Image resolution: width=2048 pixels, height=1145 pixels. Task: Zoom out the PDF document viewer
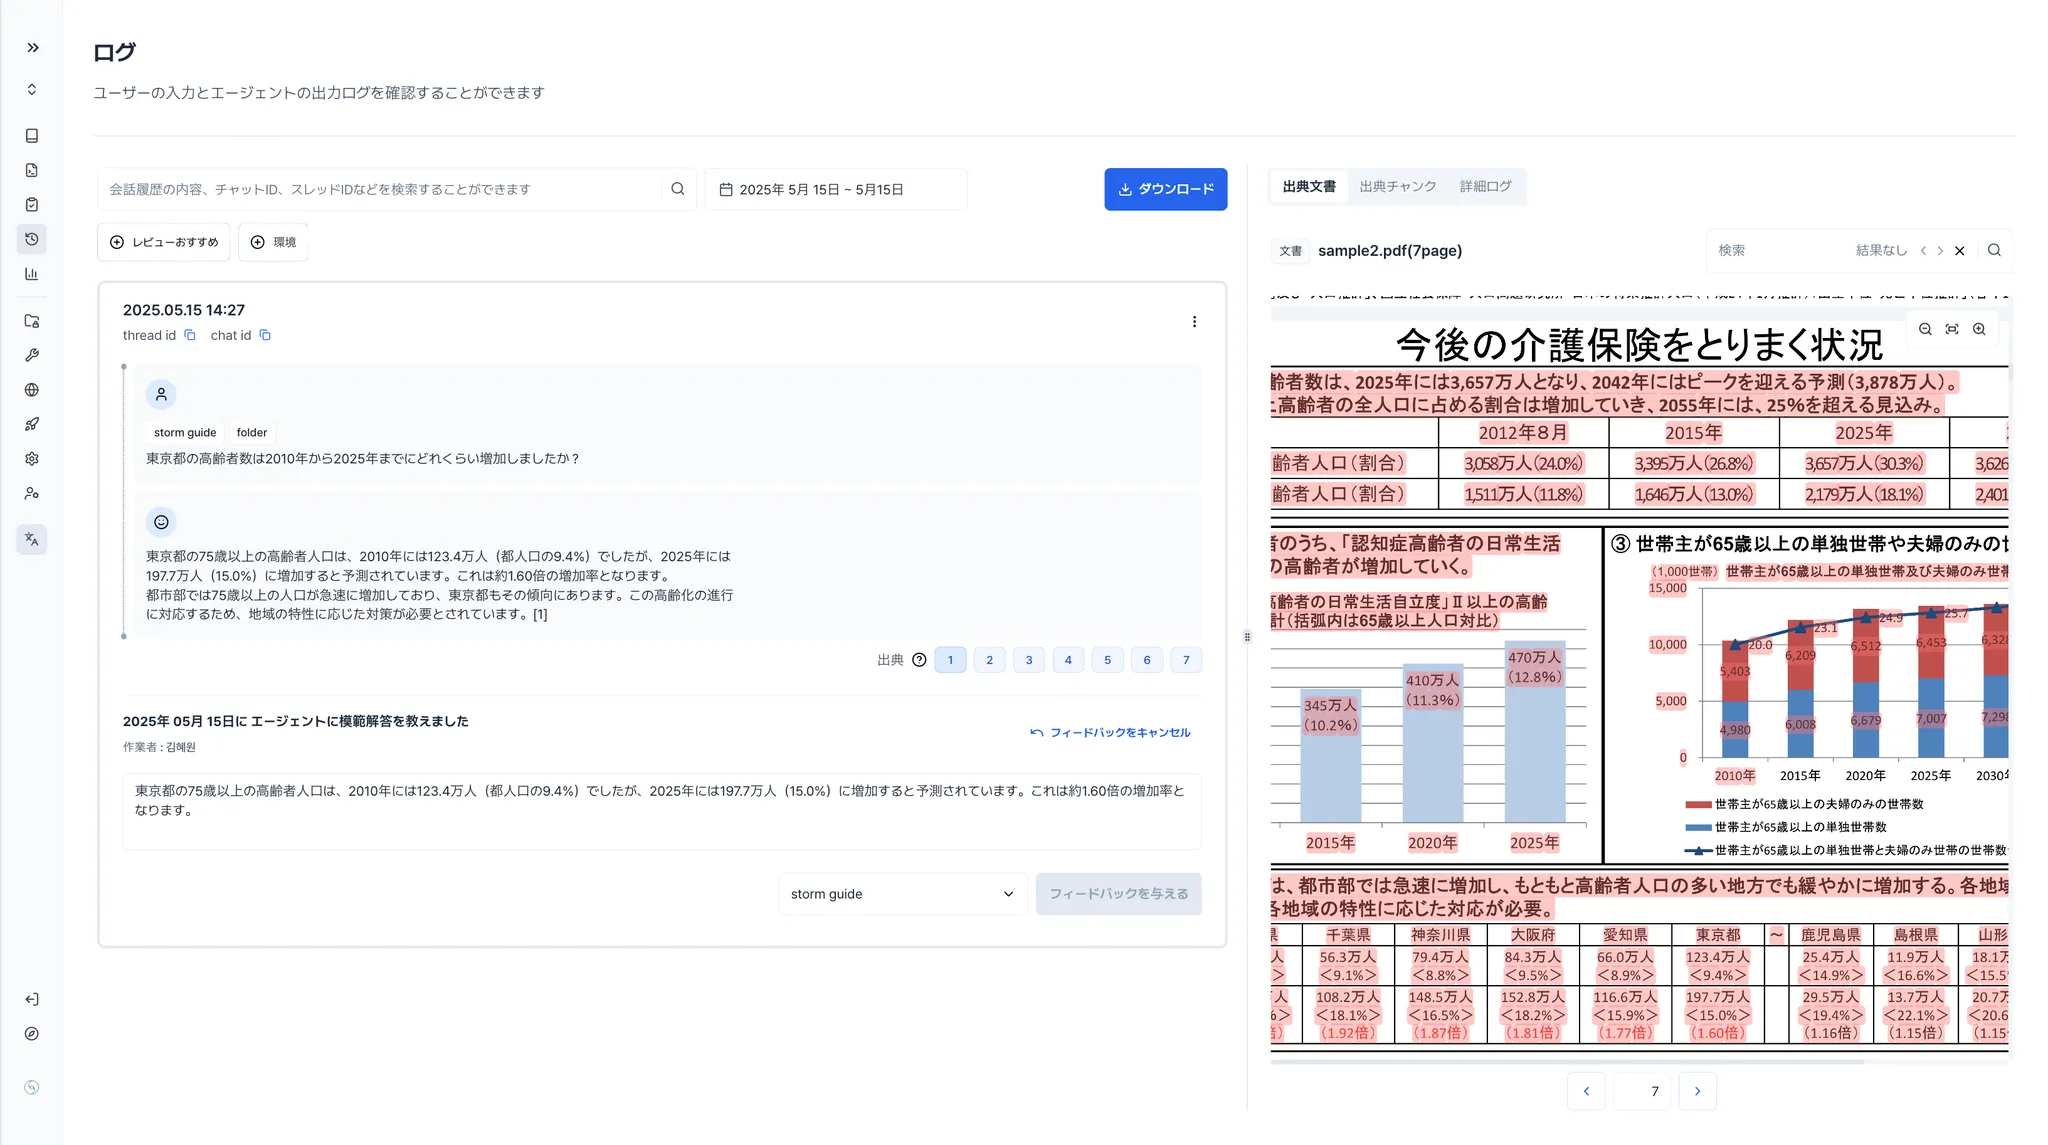point(1925,329)
